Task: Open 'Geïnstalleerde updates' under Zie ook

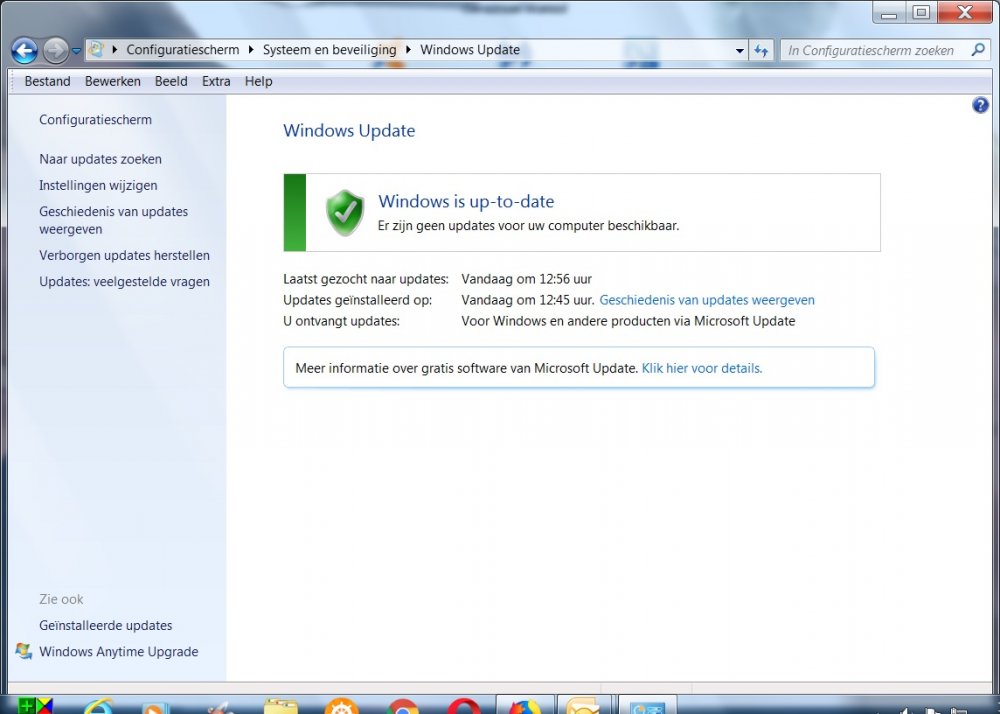Action: 106,625
